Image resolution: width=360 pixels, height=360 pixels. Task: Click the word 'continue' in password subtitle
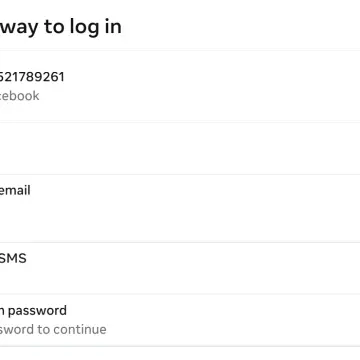pos(80,329)
